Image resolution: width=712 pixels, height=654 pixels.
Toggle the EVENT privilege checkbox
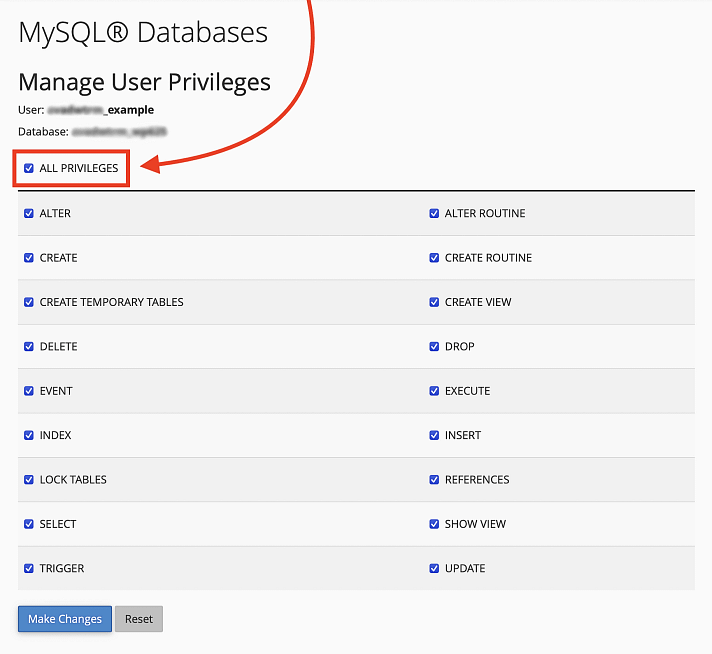click(29, 391)
